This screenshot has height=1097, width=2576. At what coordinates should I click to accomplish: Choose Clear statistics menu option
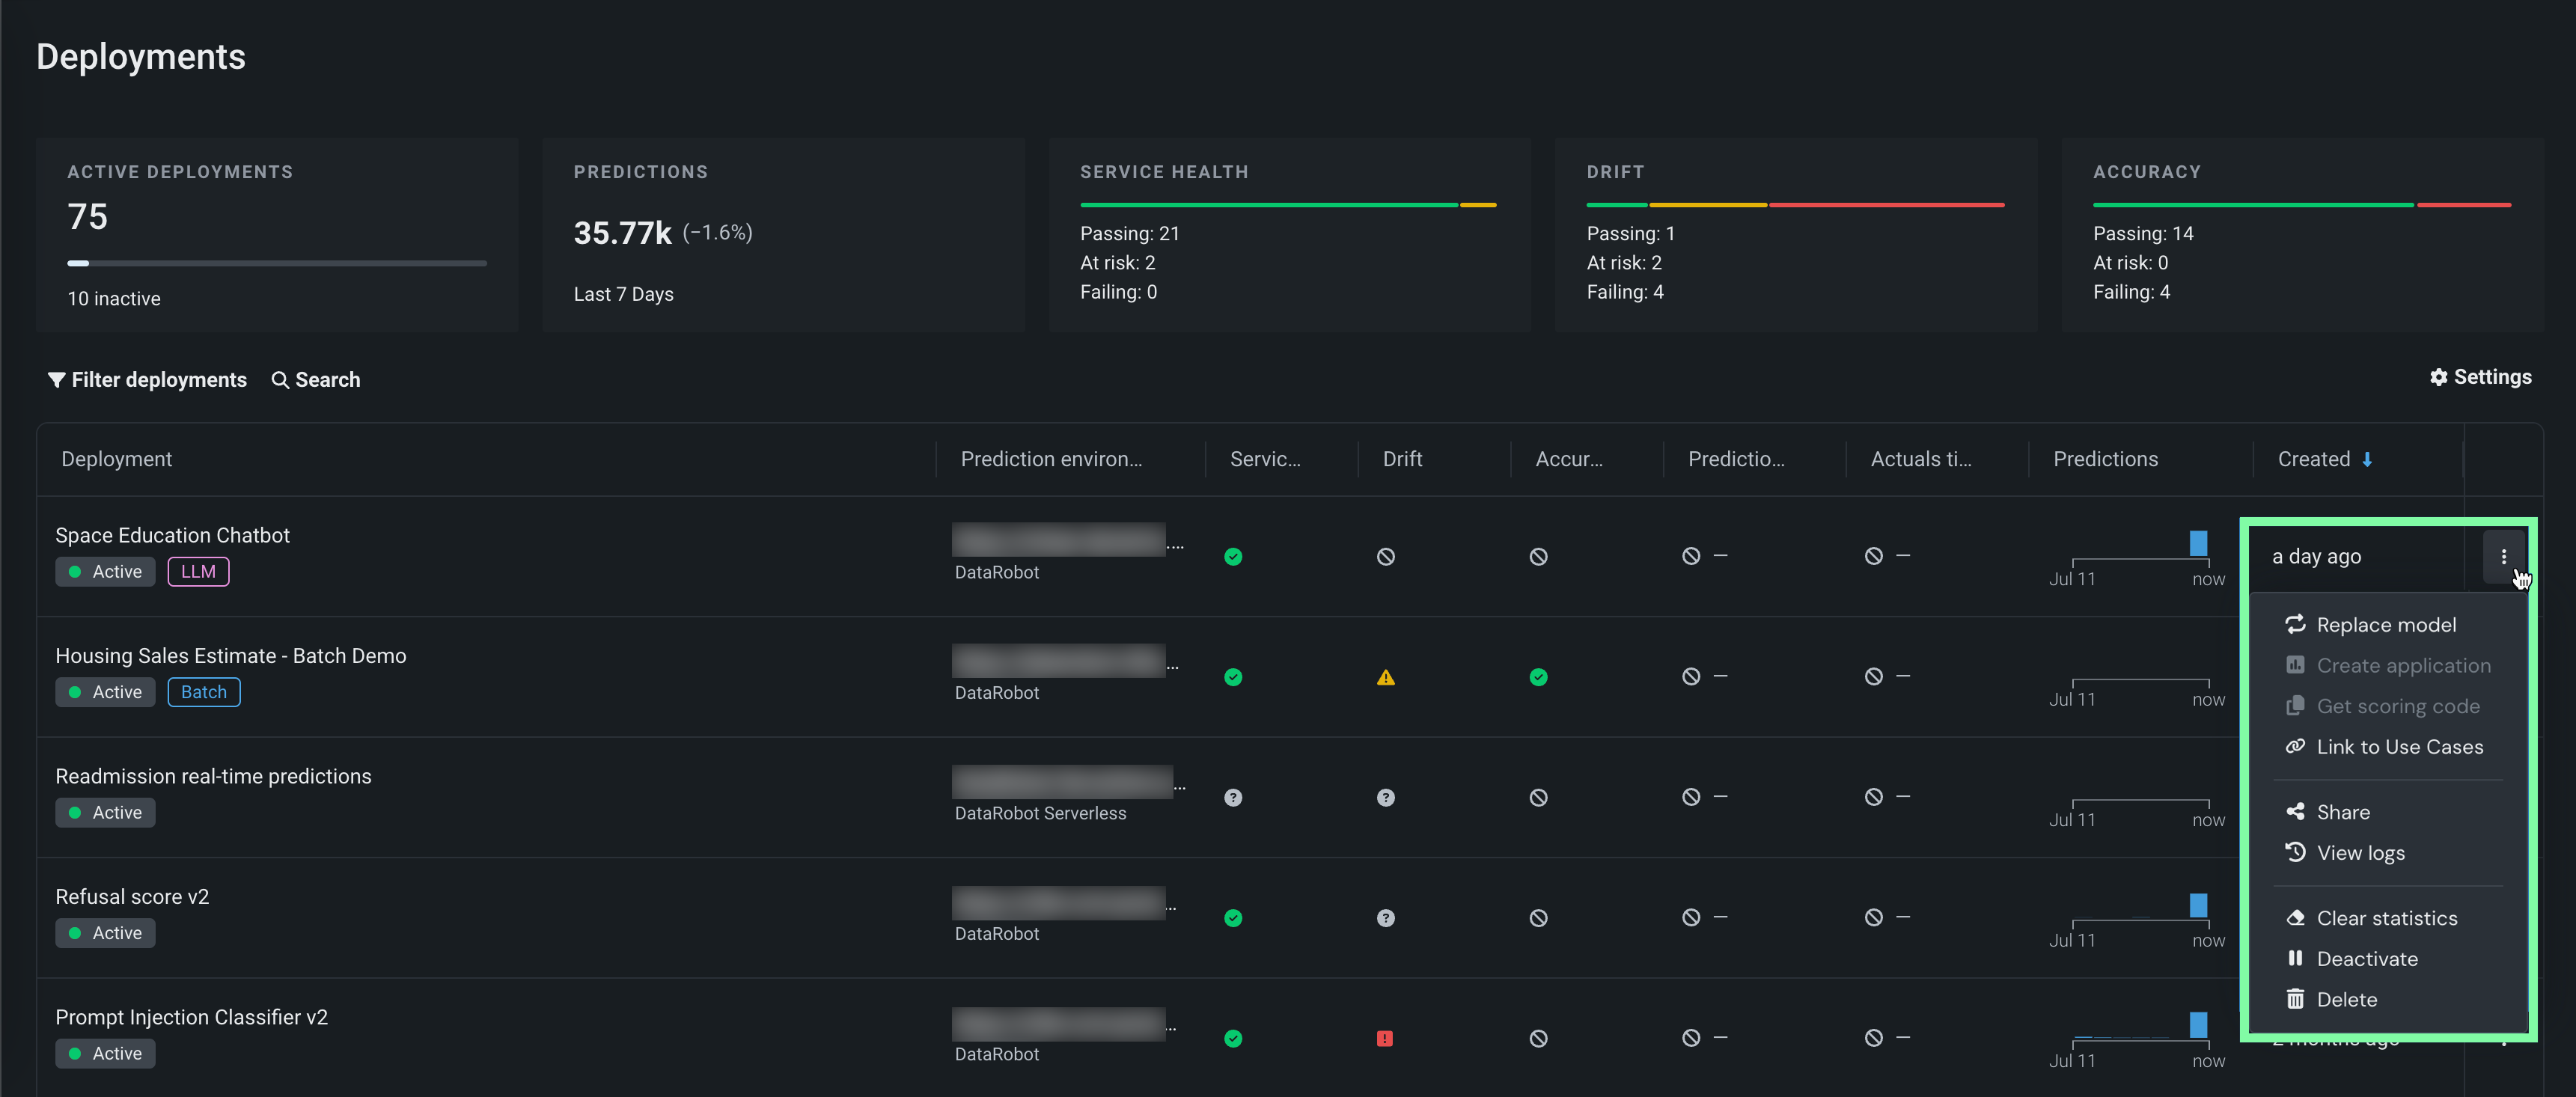click(x=2386, y=917)
